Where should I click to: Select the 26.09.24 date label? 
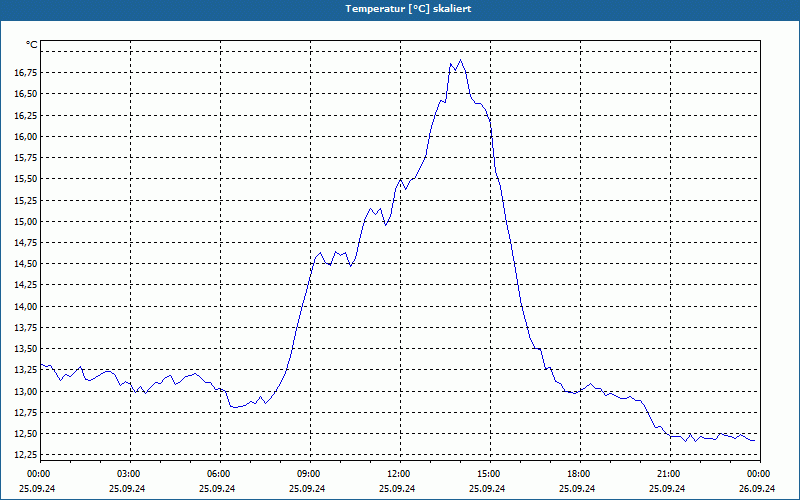pos(757,488)
